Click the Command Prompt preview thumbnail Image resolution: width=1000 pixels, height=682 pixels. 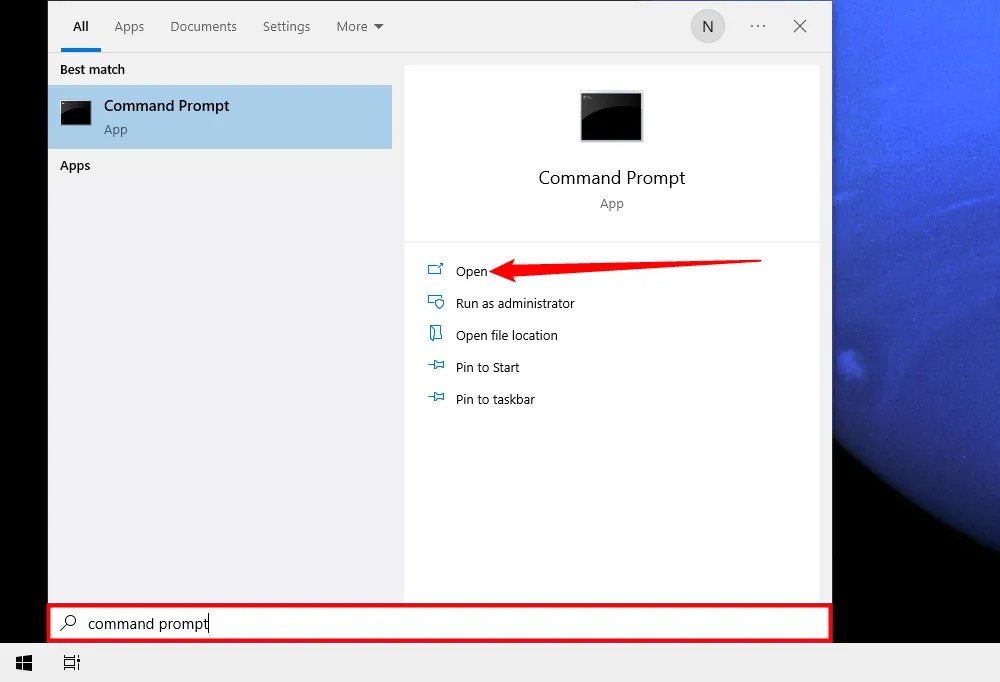[x=611, y=116]
